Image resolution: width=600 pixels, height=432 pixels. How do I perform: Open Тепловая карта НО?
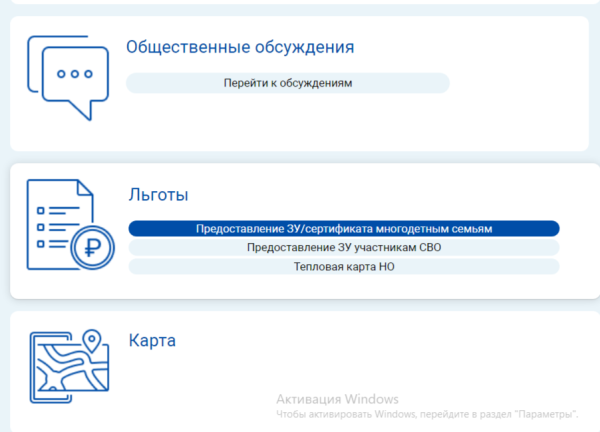click(x=344, y=267)
